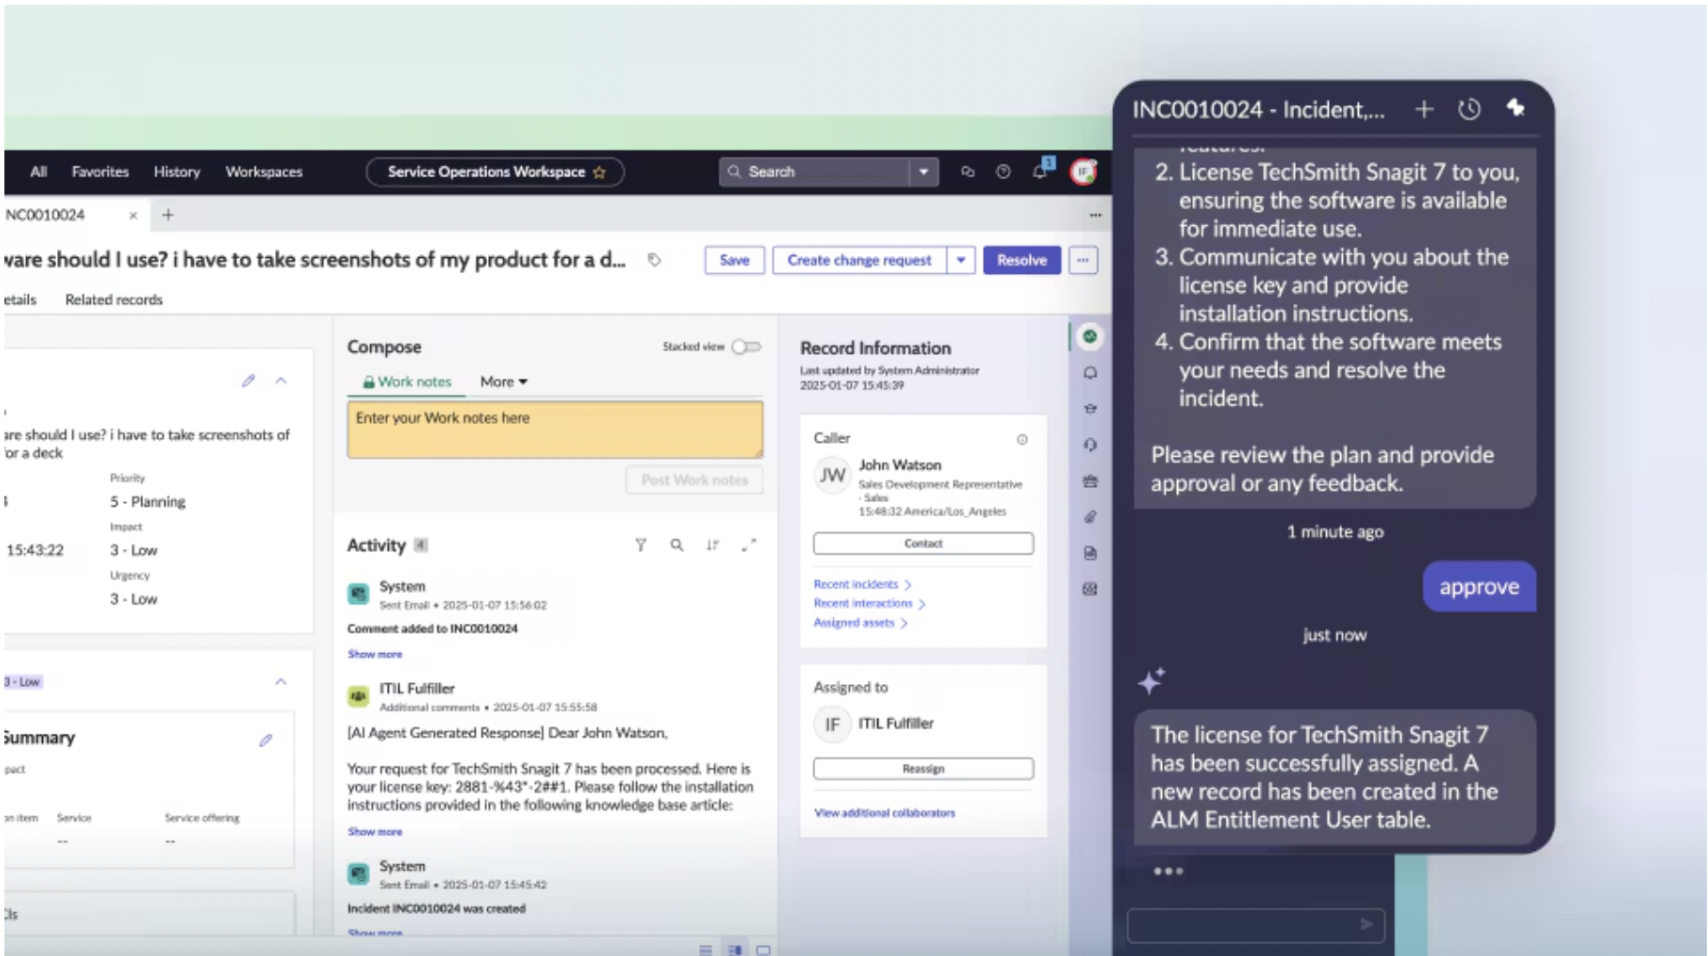Open Assigned assets link
Screen dimensions: 1708x956
click(x=860, y=622)
